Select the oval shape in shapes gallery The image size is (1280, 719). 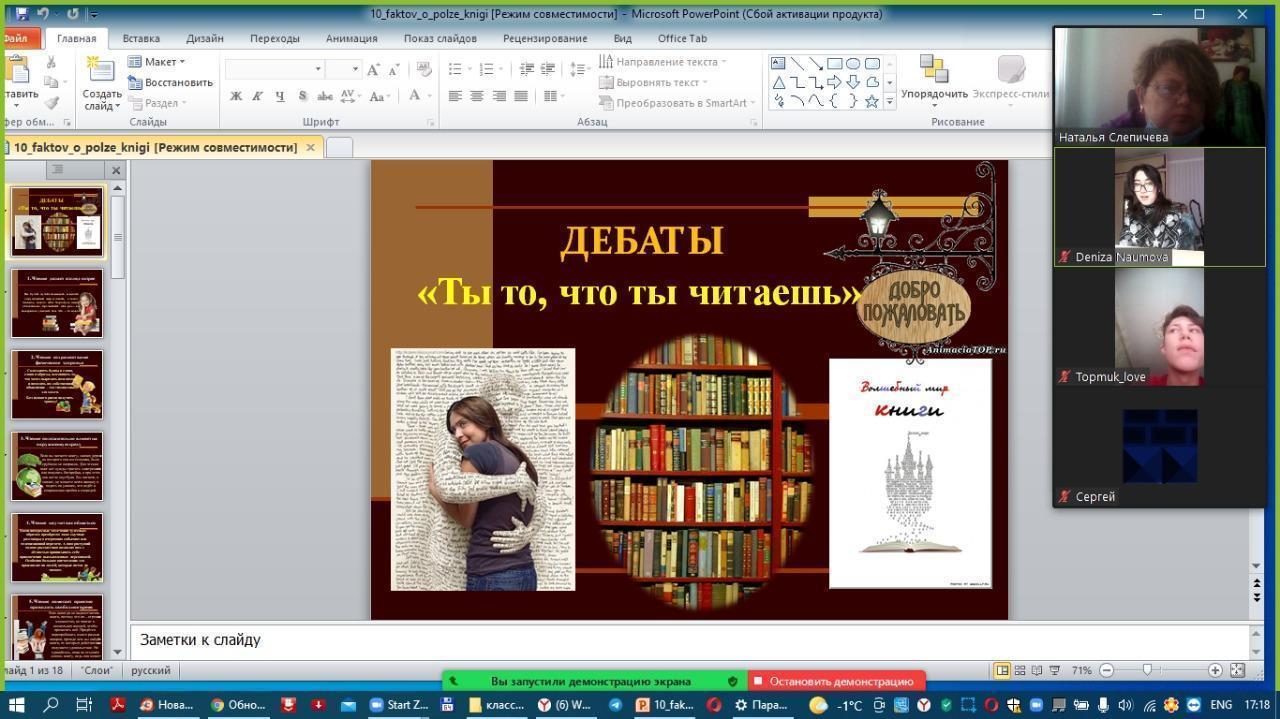[x=853, y=63]
